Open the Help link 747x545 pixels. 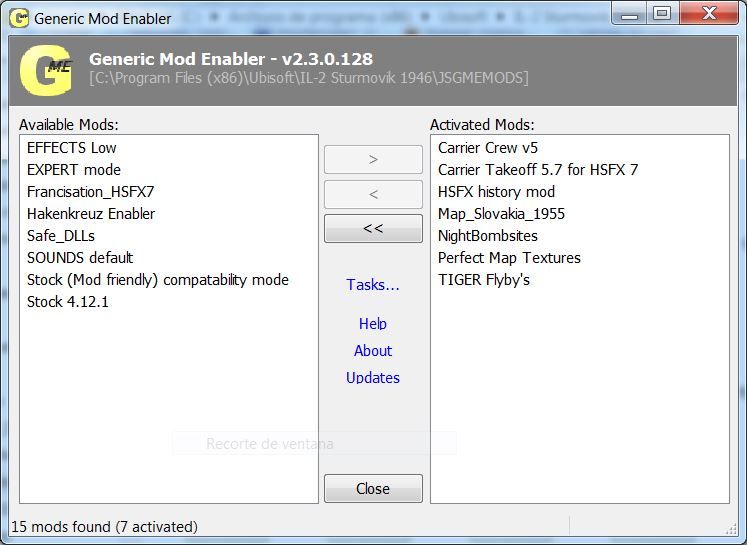coord(373,324)
